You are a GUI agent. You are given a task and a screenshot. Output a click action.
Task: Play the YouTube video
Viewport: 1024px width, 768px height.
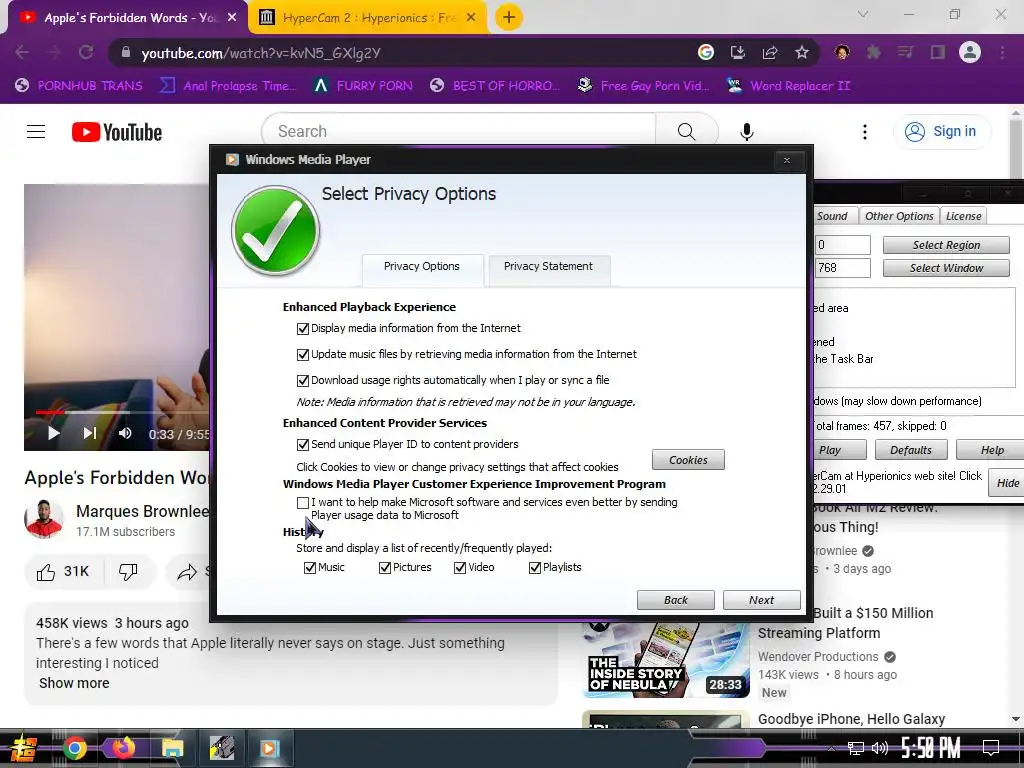(x=54, y=434)
